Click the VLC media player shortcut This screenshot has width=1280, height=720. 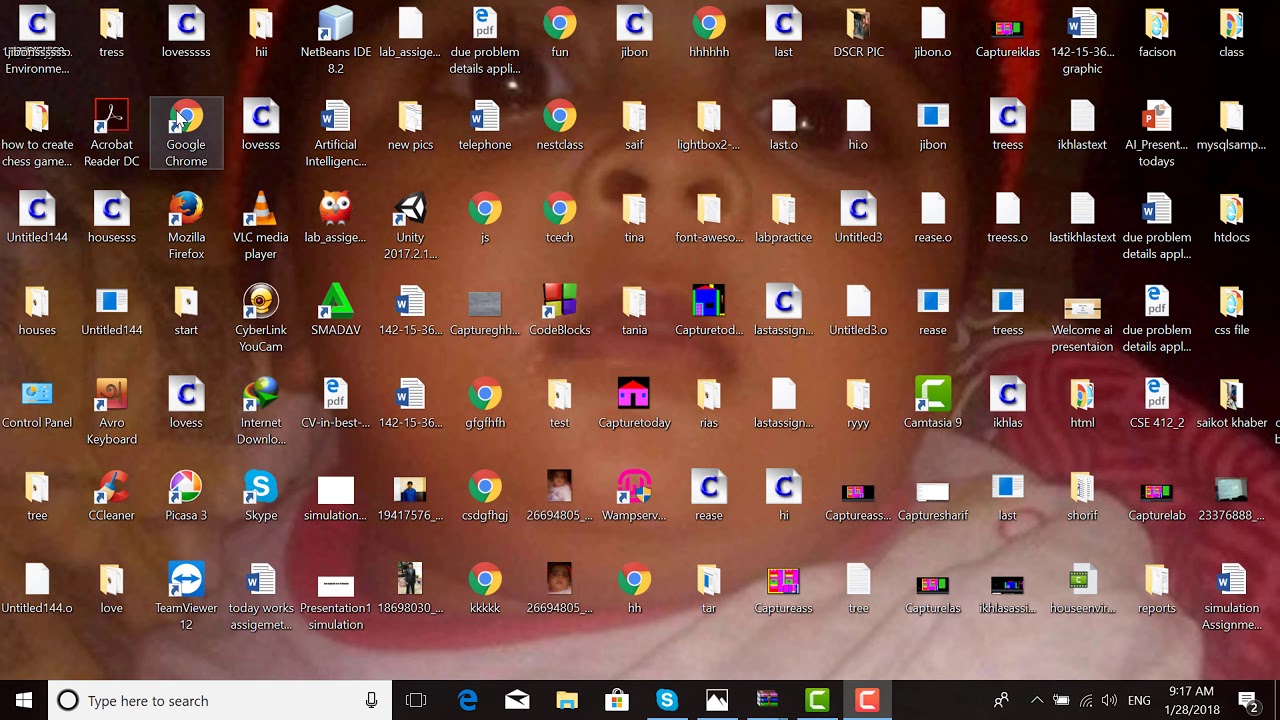(260, 226)
